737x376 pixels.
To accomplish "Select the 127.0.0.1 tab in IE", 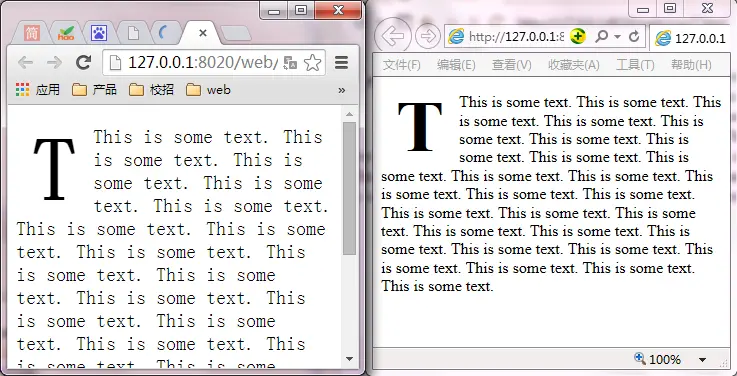I will coord(690,38).
